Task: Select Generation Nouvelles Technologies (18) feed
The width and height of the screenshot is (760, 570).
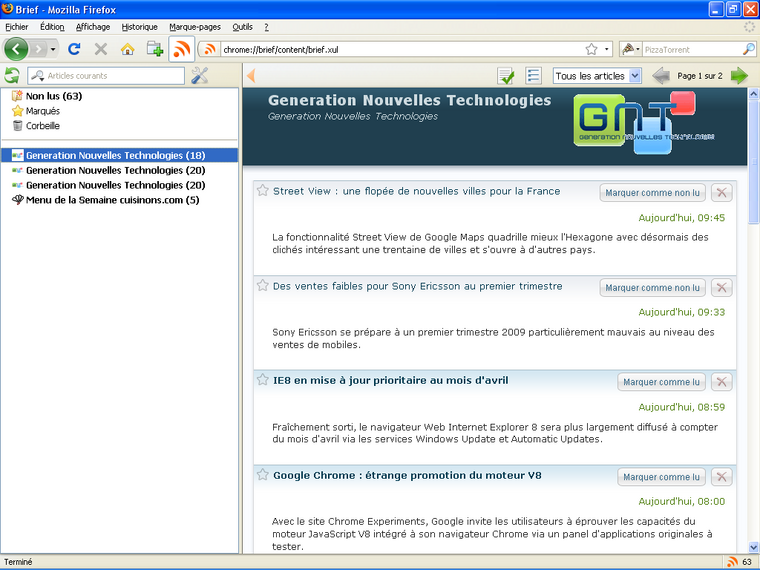Action: point(119,155)
